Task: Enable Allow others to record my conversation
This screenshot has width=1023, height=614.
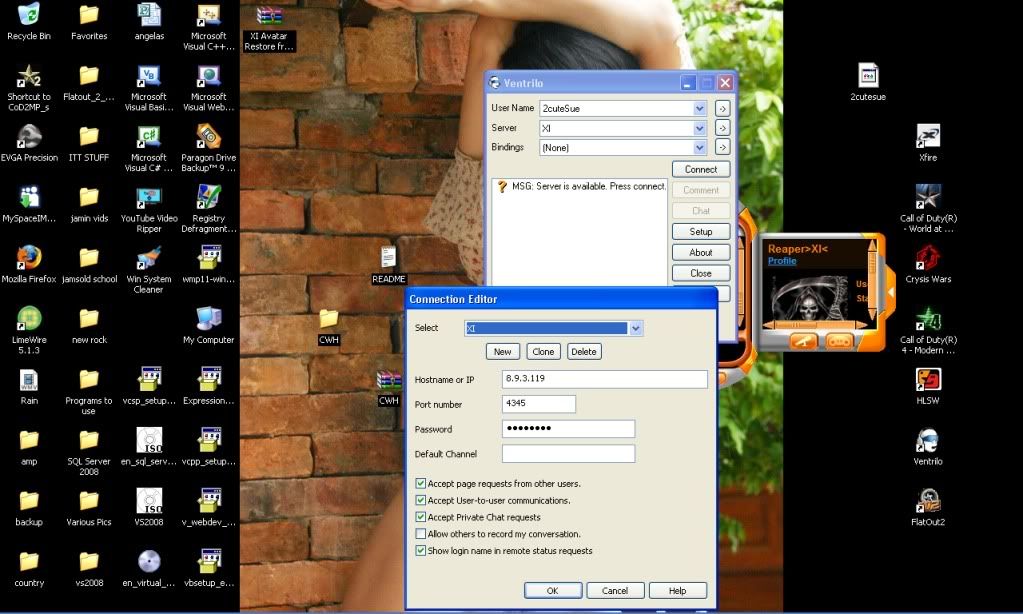Action: [421, 534]
